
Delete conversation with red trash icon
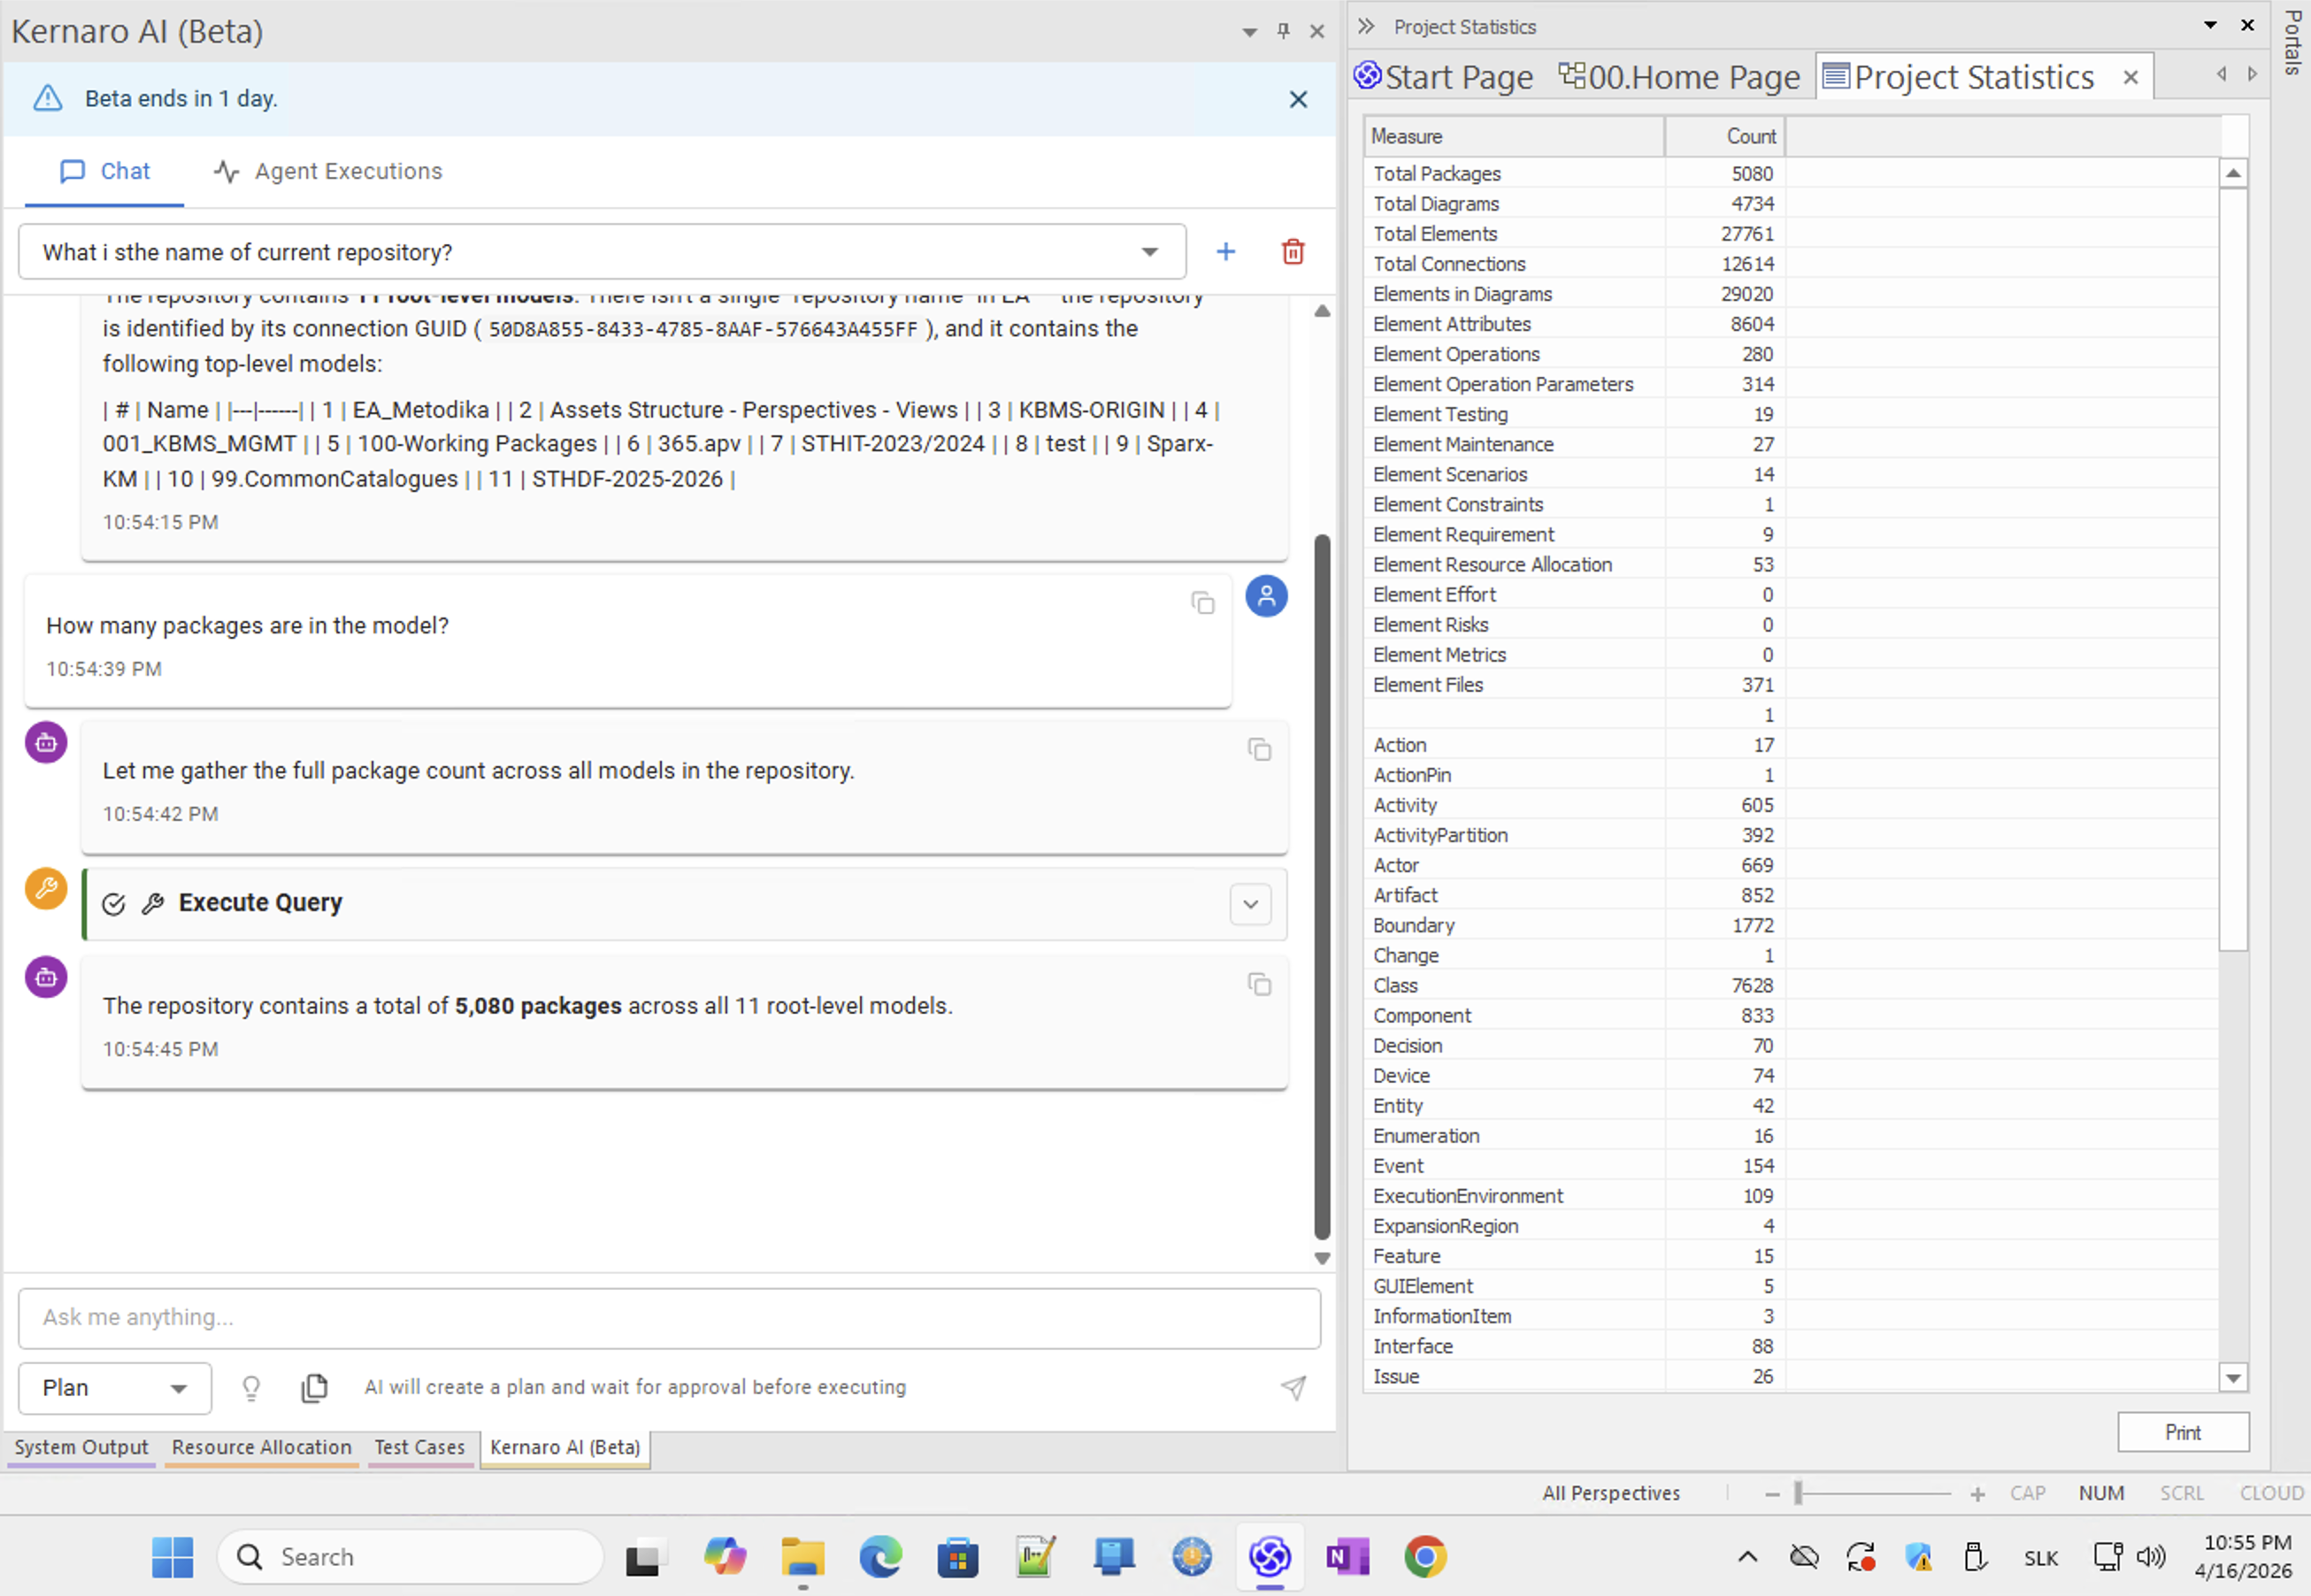1292,252
